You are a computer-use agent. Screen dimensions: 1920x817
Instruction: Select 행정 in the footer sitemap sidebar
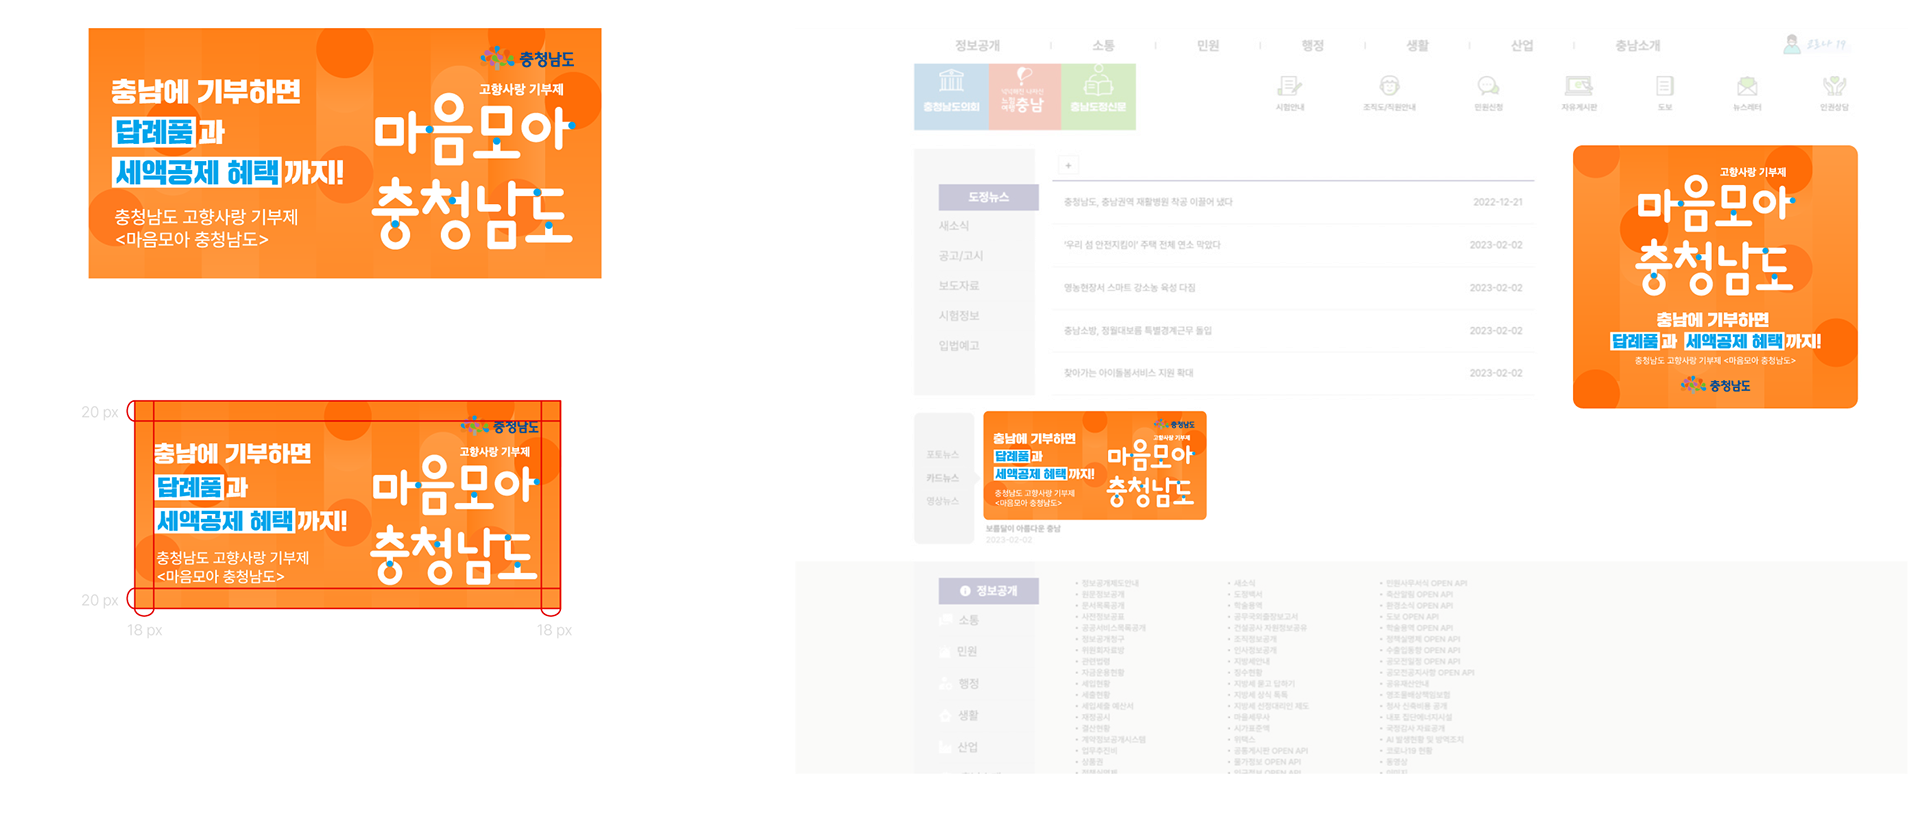tap(968, 684)
